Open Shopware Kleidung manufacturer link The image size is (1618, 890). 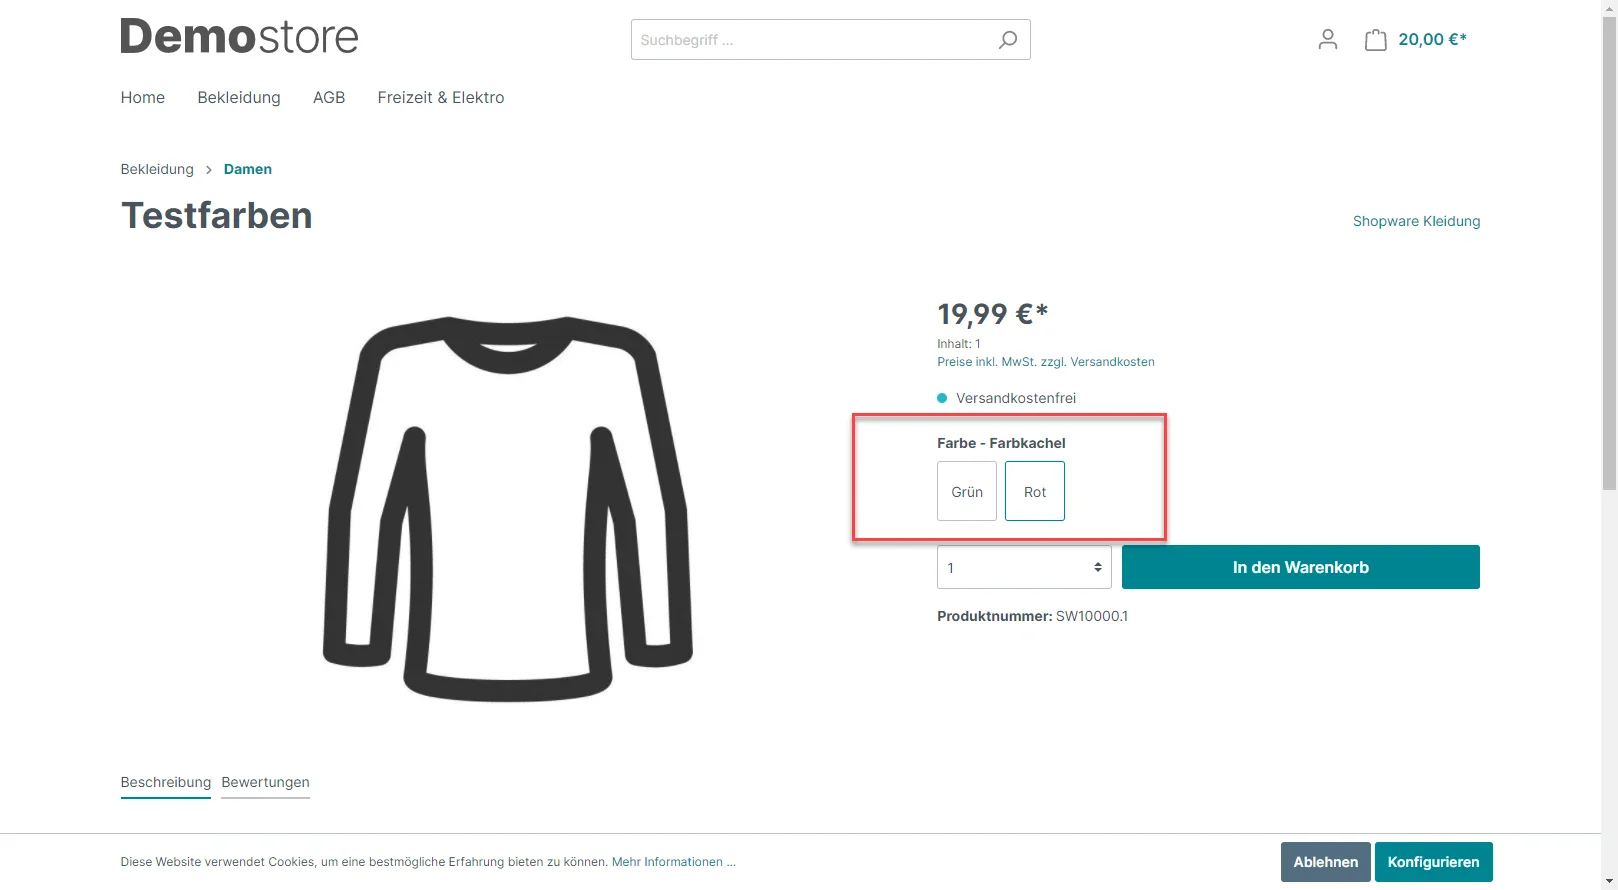1416,221
